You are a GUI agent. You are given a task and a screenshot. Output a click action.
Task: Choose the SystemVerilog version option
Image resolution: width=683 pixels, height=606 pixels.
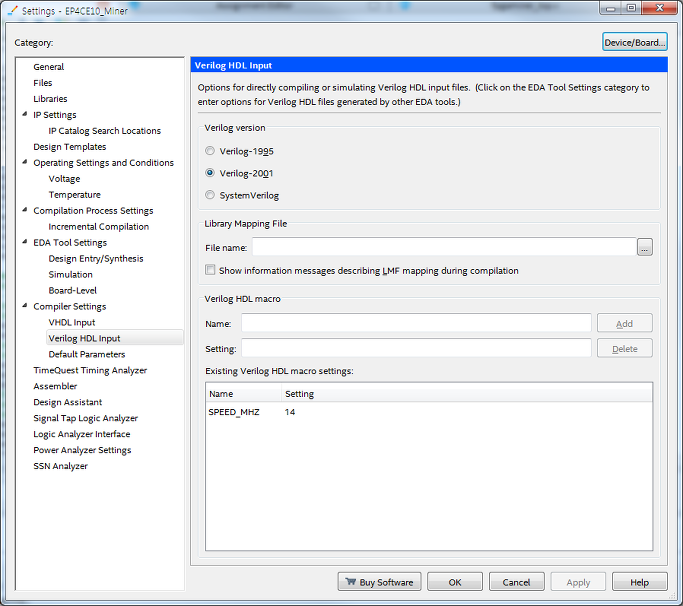210,195
